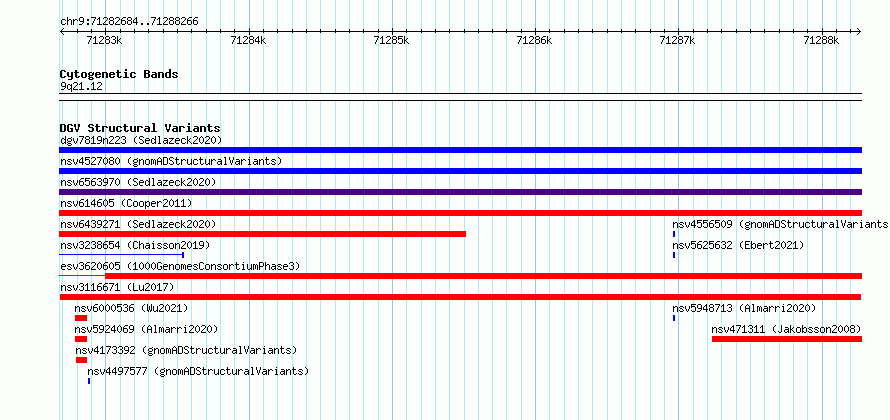The height and width of the screenshot is (420, 890).
Task: Select the tiny blue mark of nsv4497577
Action: 89,381
